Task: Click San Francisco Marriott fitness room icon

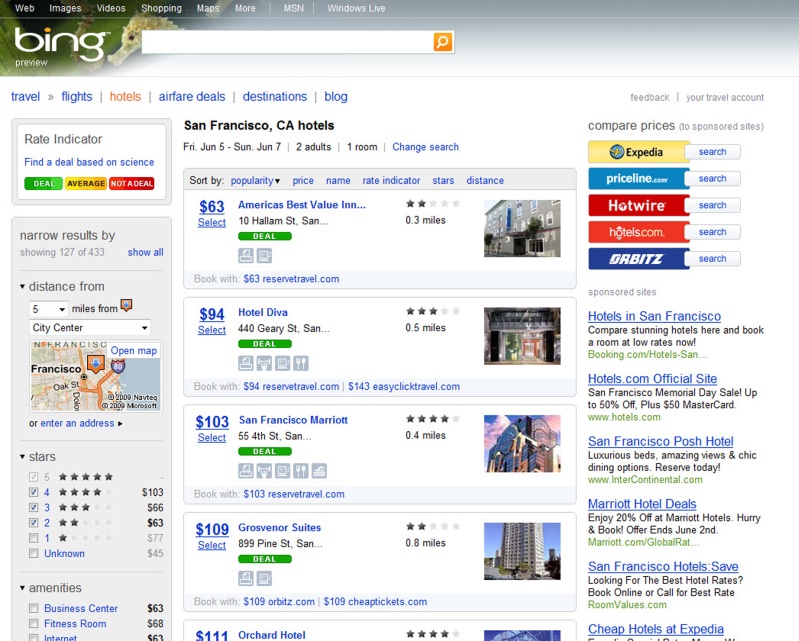Action: click(x=264, y=470)
